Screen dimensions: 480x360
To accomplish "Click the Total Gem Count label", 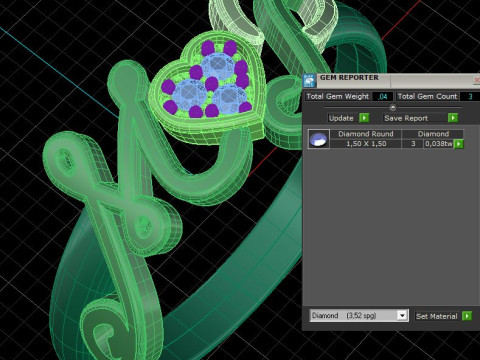I will [427, 97].
